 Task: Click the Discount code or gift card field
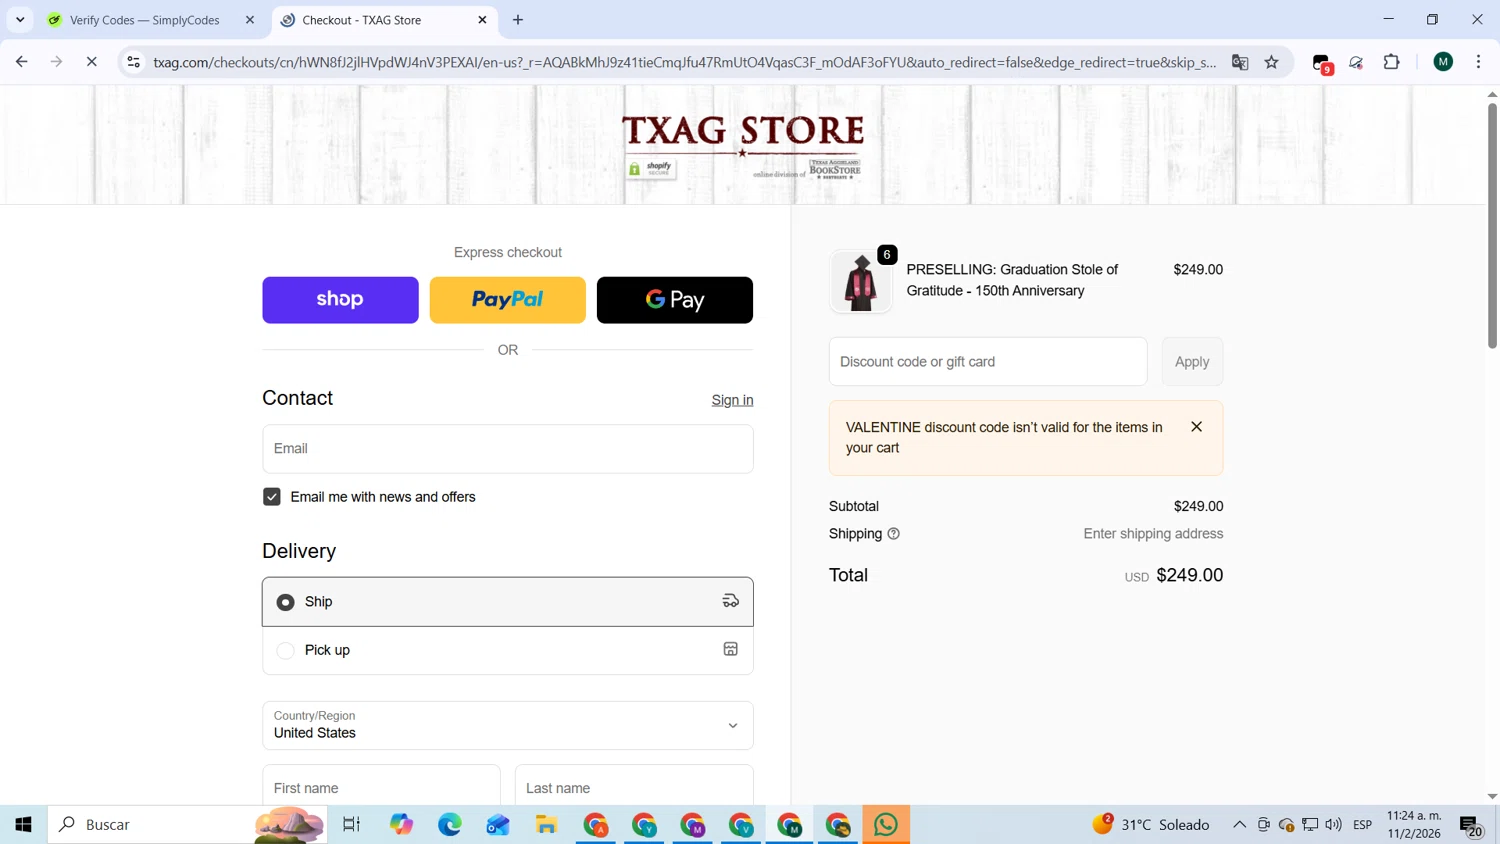click(988, 362)
